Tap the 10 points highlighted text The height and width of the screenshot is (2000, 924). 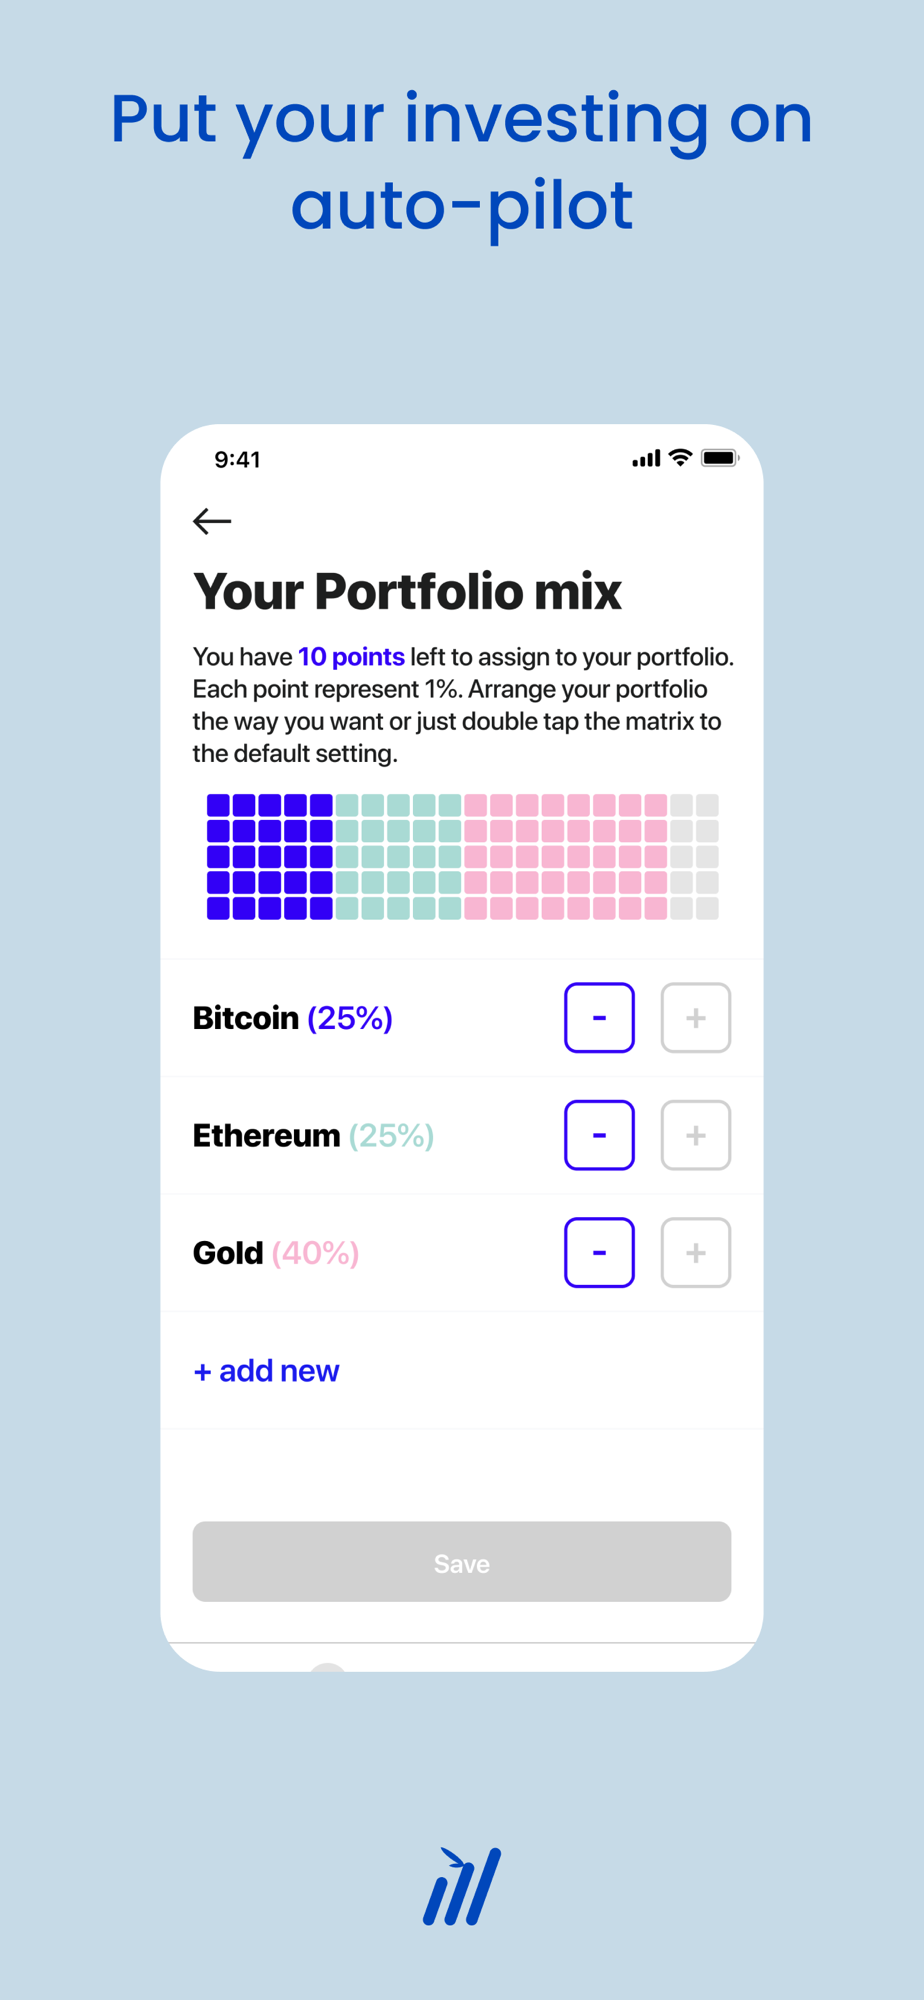(x=351, y=657)
